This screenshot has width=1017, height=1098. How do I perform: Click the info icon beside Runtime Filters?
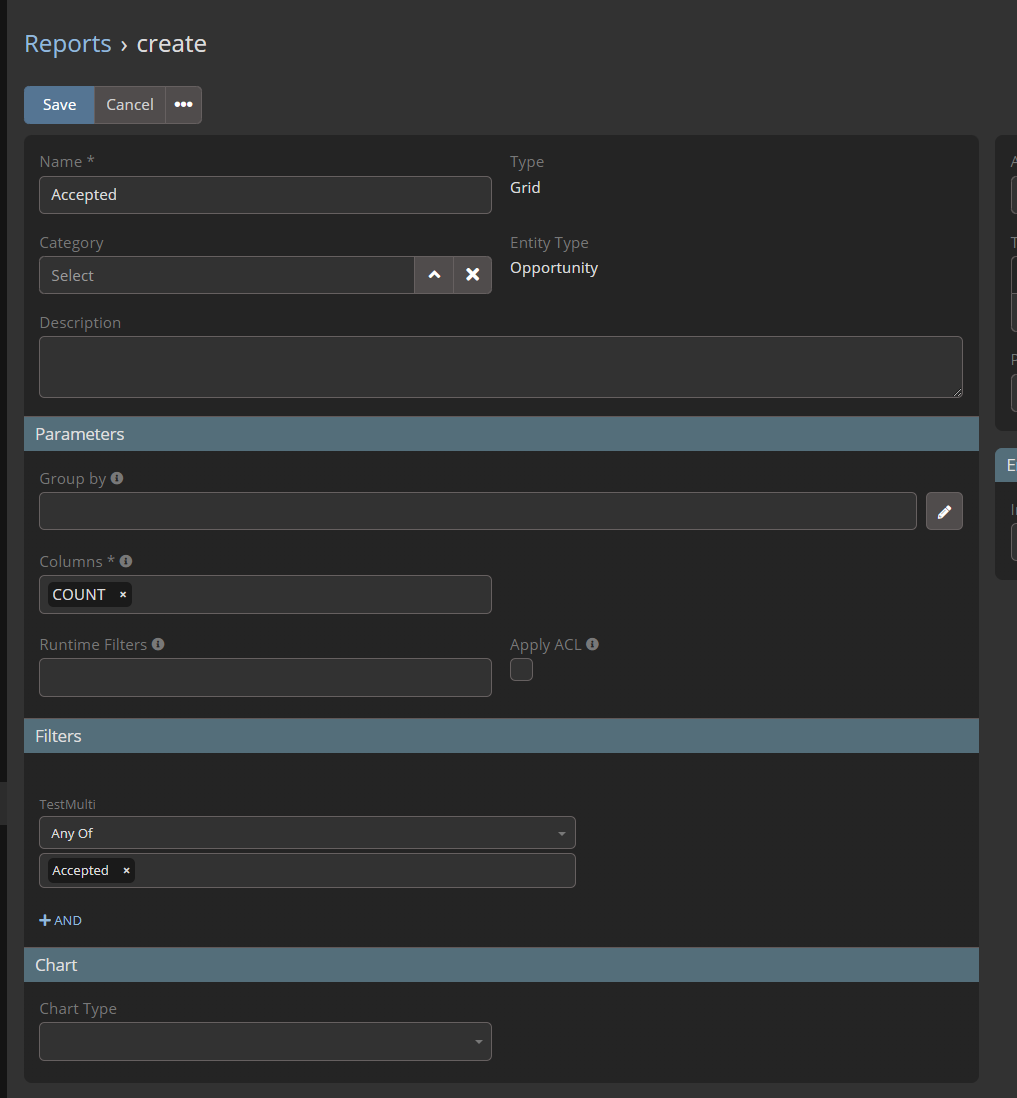click(158, 645)
